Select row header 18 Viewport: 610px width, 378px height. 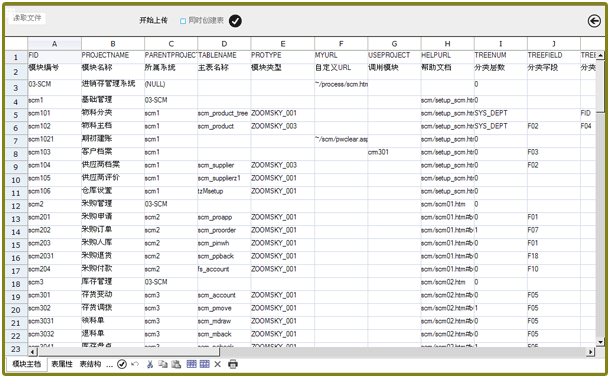(16, 284)
